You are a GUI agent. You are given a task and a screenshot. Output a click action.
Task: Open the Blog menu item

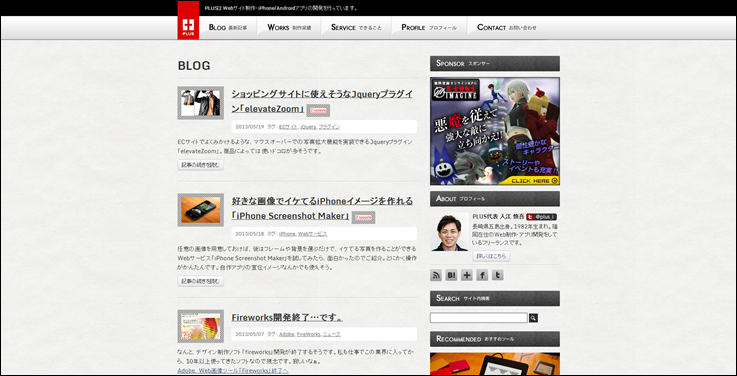pos(227,28)
